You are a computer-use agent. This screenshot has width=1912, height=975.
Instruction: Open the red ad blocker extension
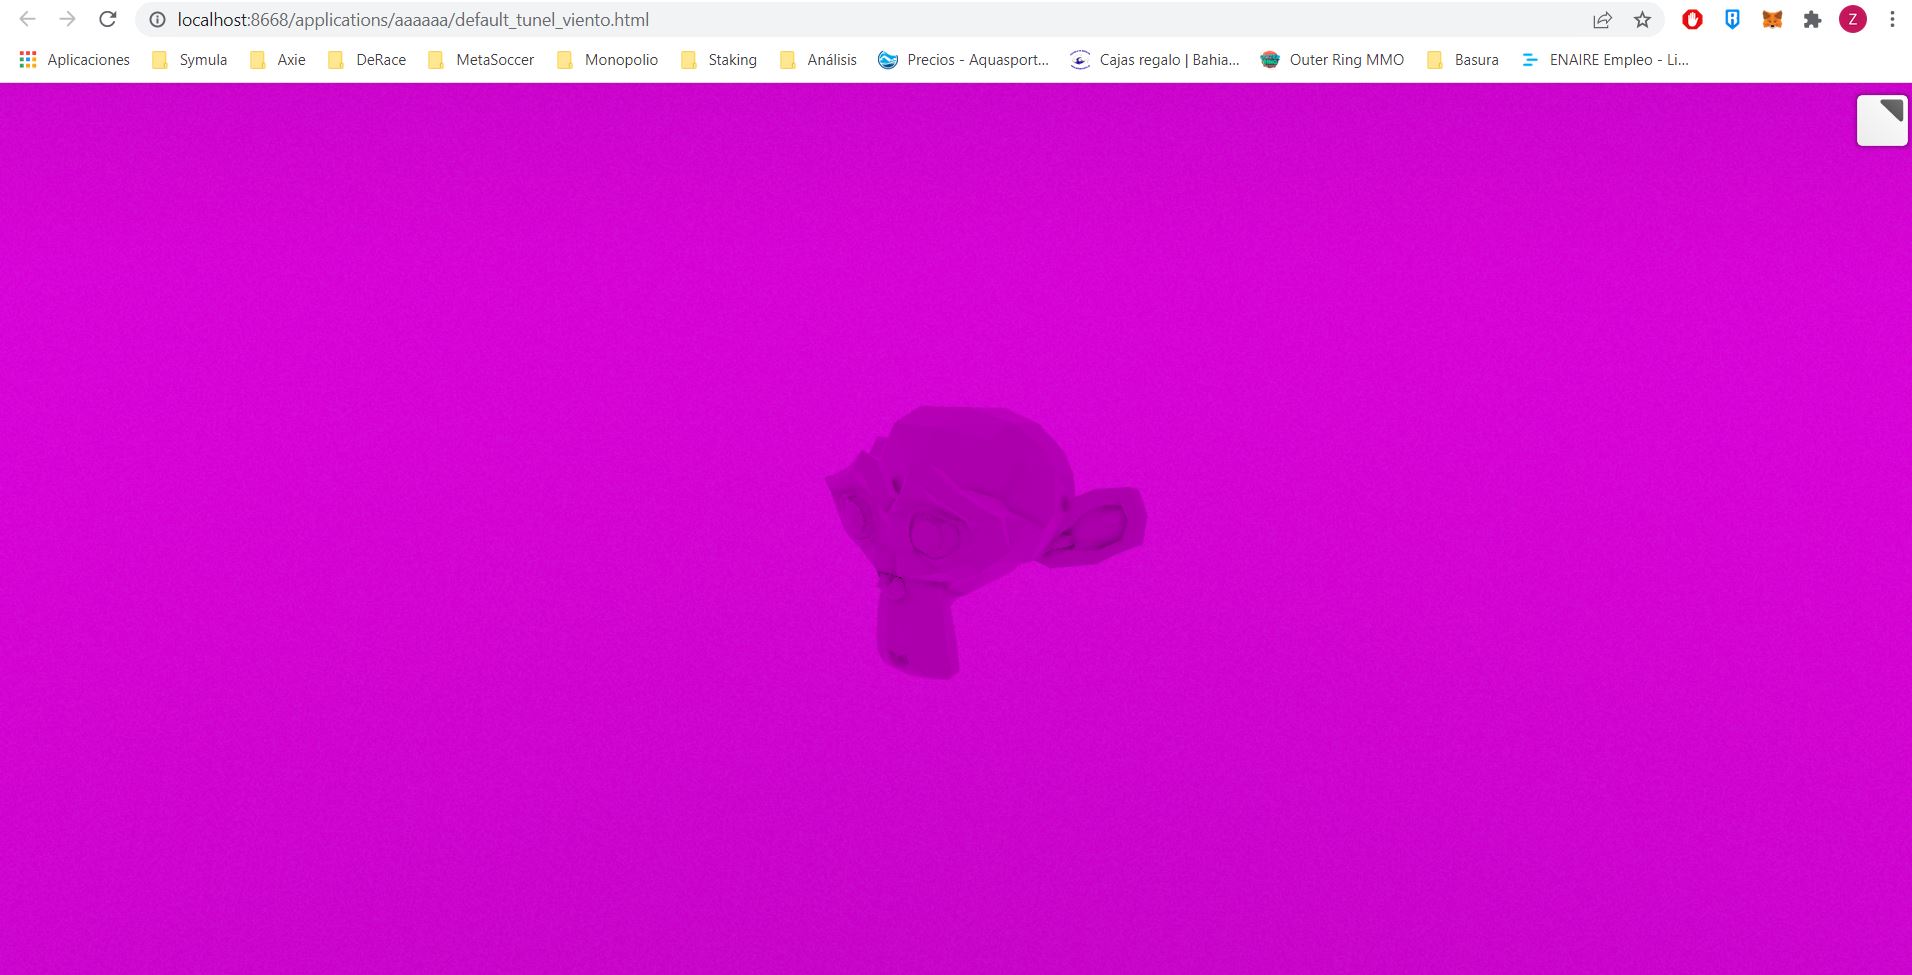click(x=1692, y=19)
